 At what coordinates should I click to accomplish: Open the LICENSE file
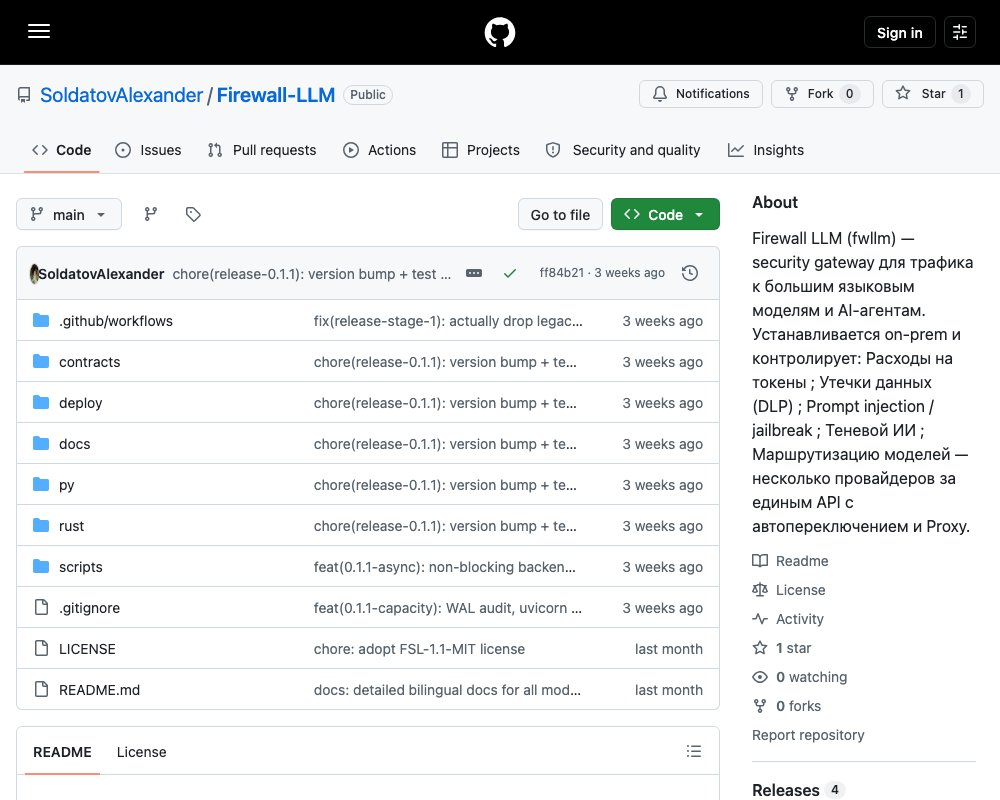[87, 649]
